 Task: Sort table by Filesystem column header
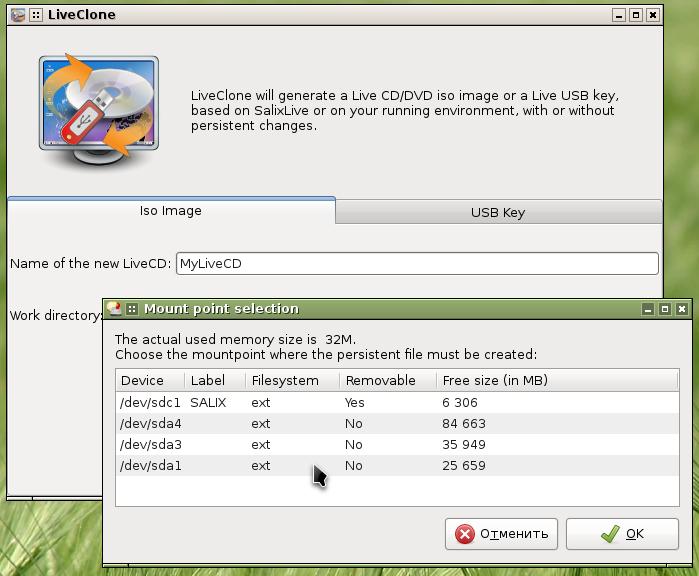tap(292, 380)
